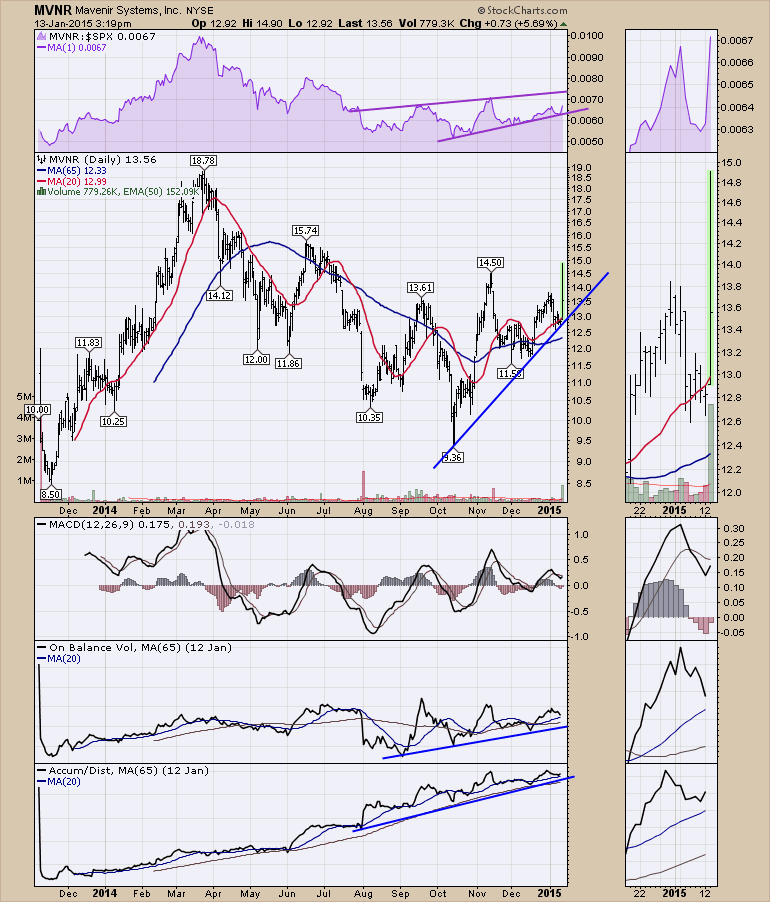Screen dimensions: 770x902
Task: Click the 14.12 low price label
Action: click(x=219, y=295)
